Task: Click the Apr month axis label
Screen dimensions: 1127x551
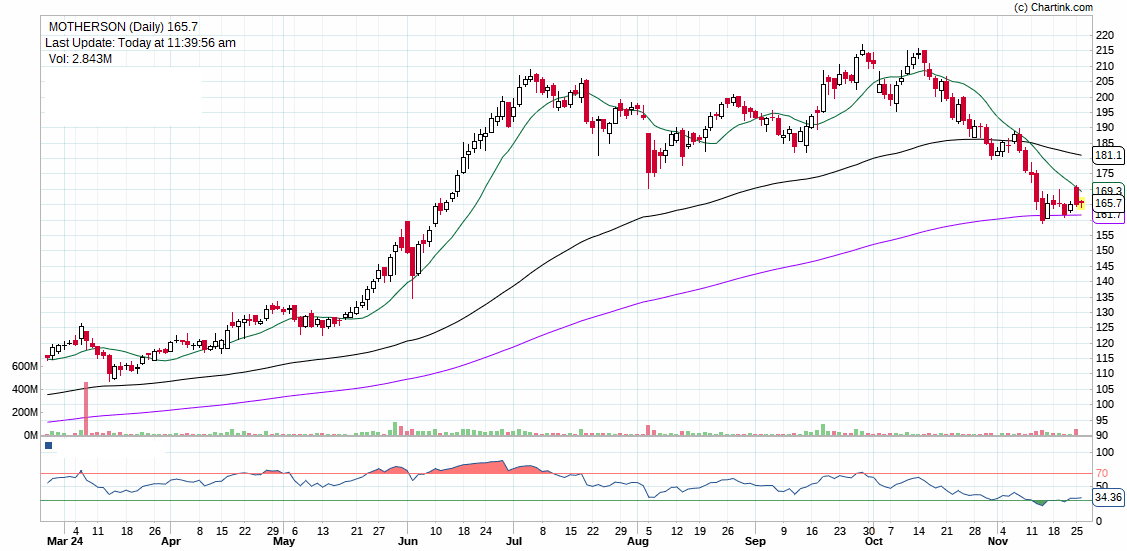Action: point(170,542)
